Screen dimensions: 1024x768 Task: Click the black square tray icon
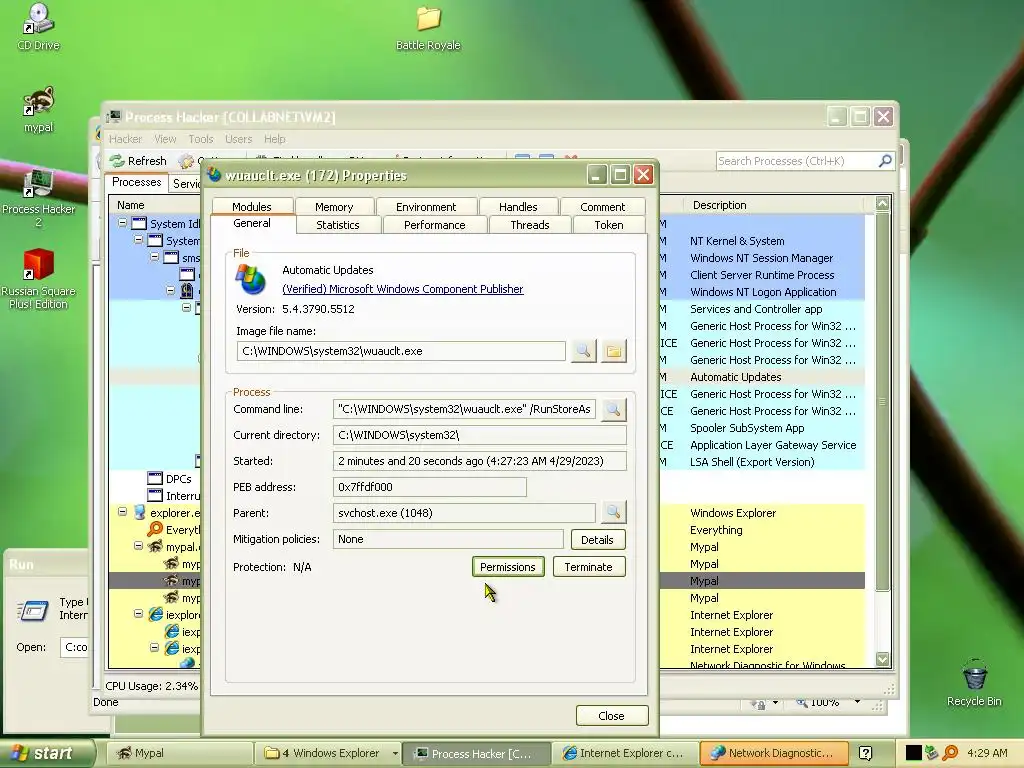pyautogui.click(x=914, y=753)
